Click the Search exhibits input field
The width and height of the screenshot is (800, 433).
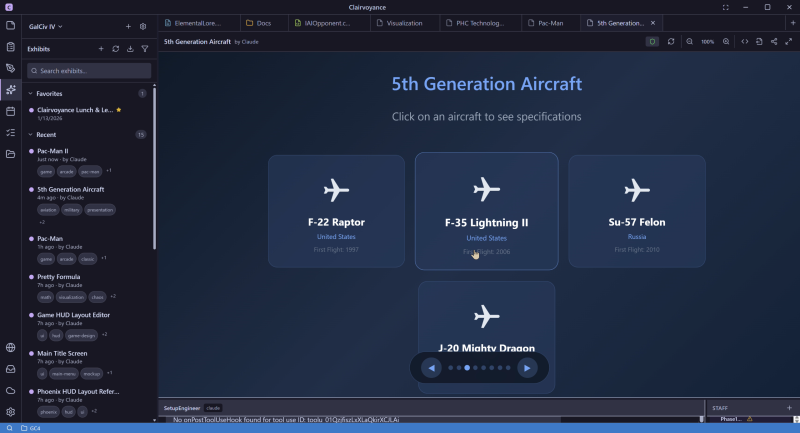pos(89,71)
